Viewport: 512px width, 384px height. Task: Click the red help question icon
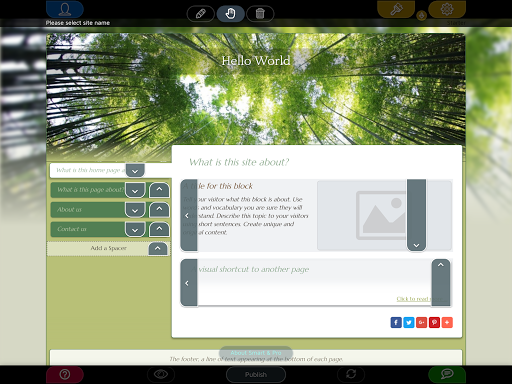[65, 374]
